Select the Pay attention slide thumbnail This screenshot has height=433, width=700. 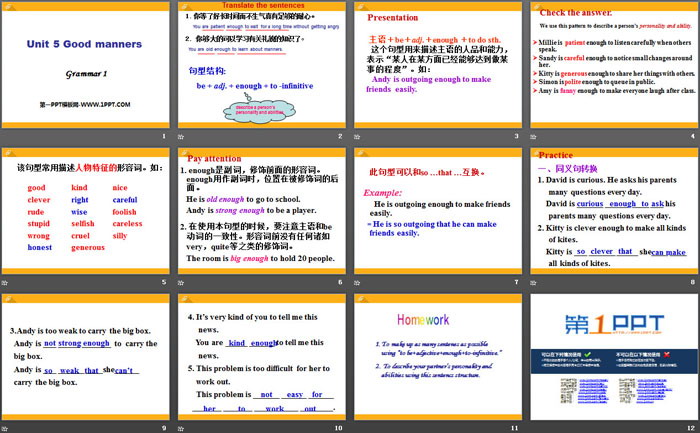[262, 211]
